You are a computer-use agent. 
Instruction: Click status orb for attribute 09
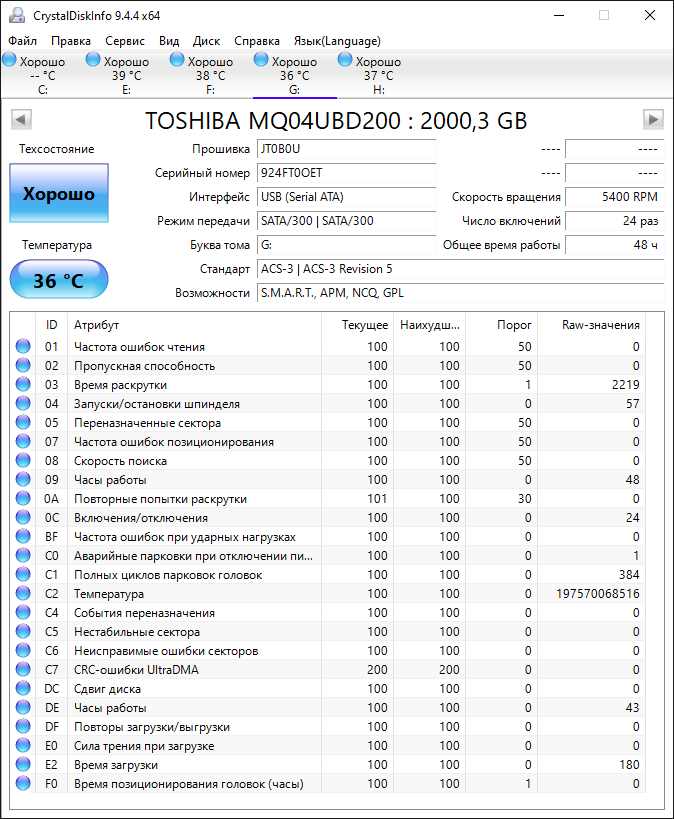23,479
